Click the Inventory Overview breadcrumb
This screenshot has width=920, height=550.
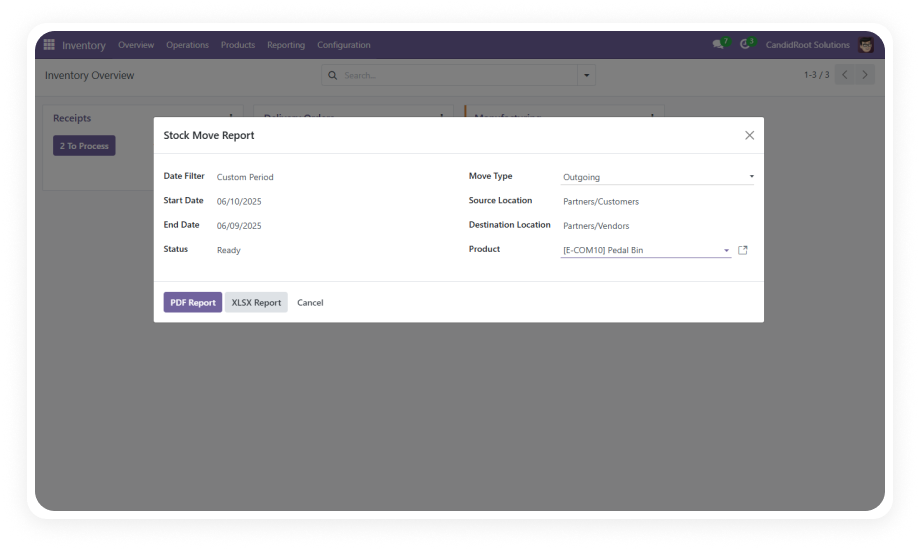click(x=89, y=75)
